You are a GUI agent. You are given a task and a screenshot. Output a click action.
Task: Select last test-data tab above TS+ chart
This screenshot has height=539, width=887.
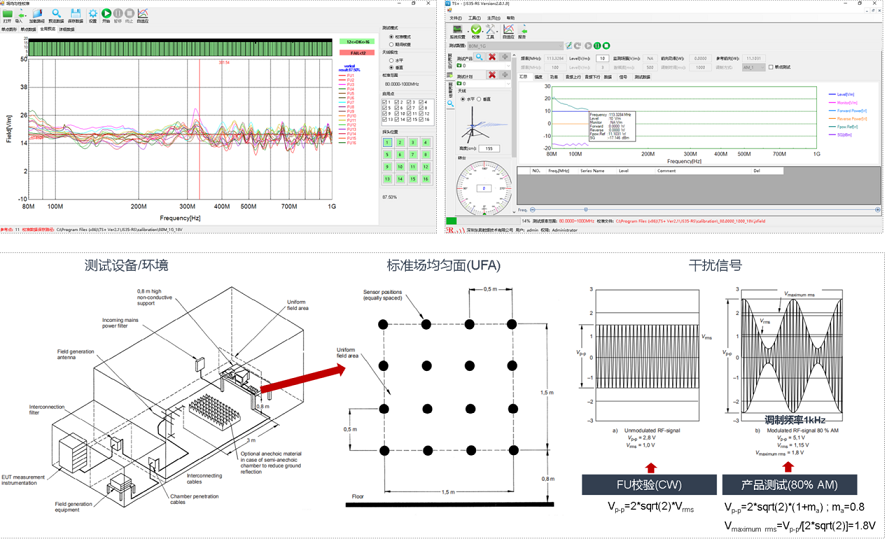point(642,77)
